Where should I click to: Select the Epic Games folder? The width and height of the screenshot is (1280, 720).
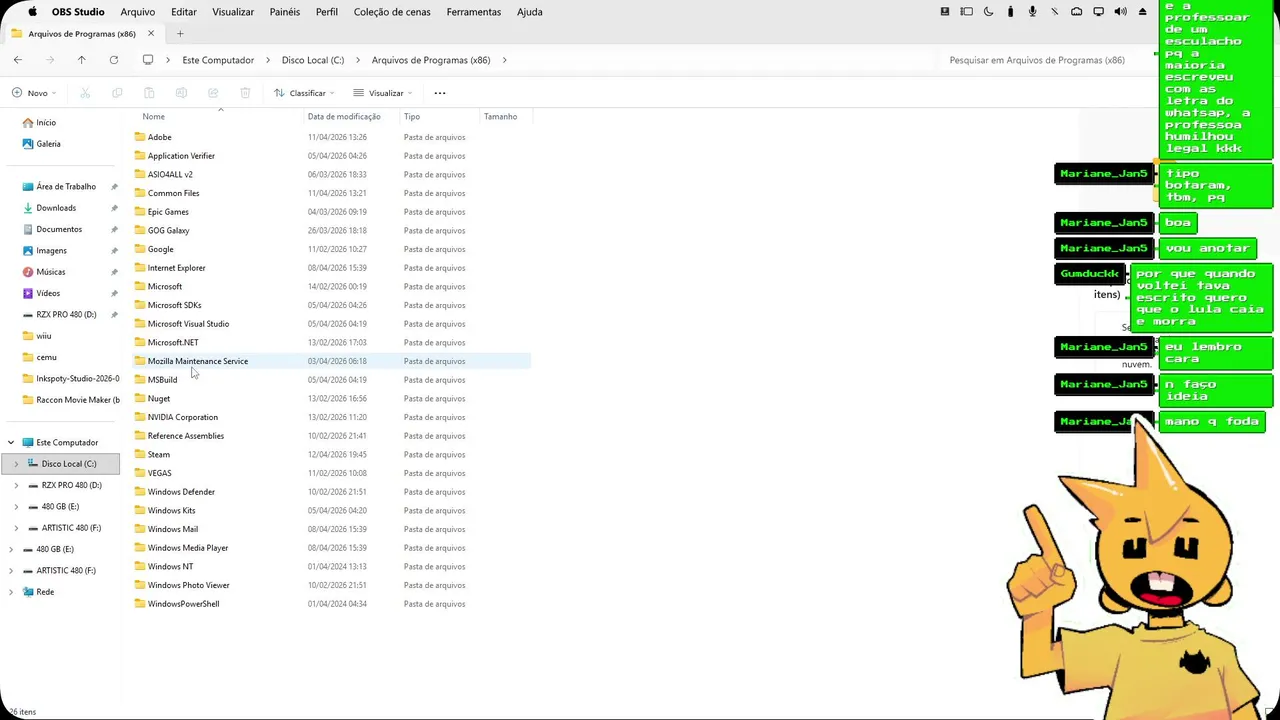tap(331, 212)
